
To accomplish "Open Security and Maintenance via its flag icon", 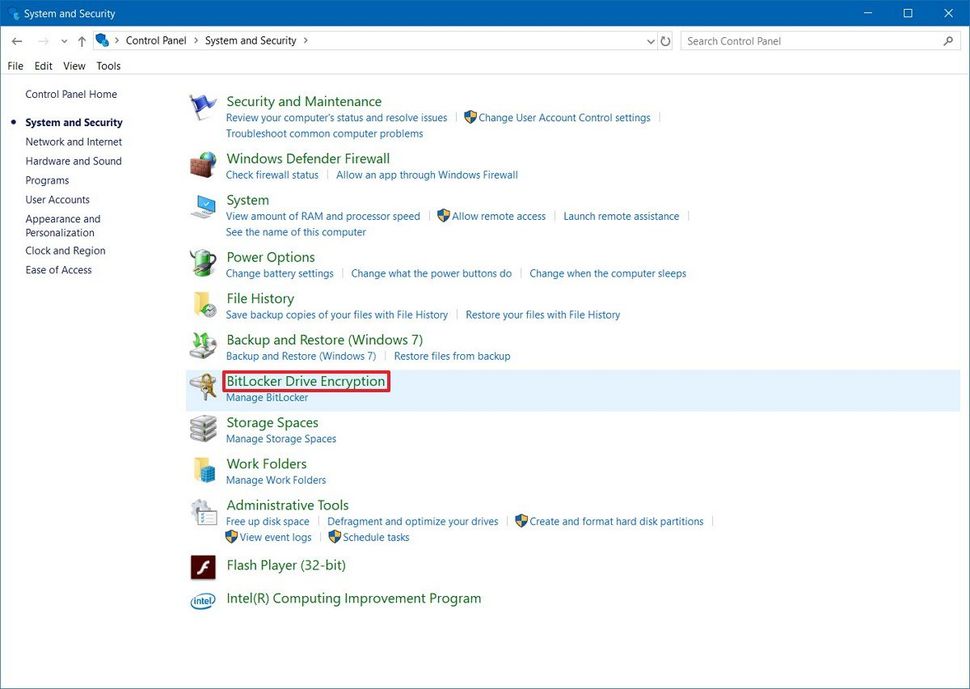I will point(202,106).
